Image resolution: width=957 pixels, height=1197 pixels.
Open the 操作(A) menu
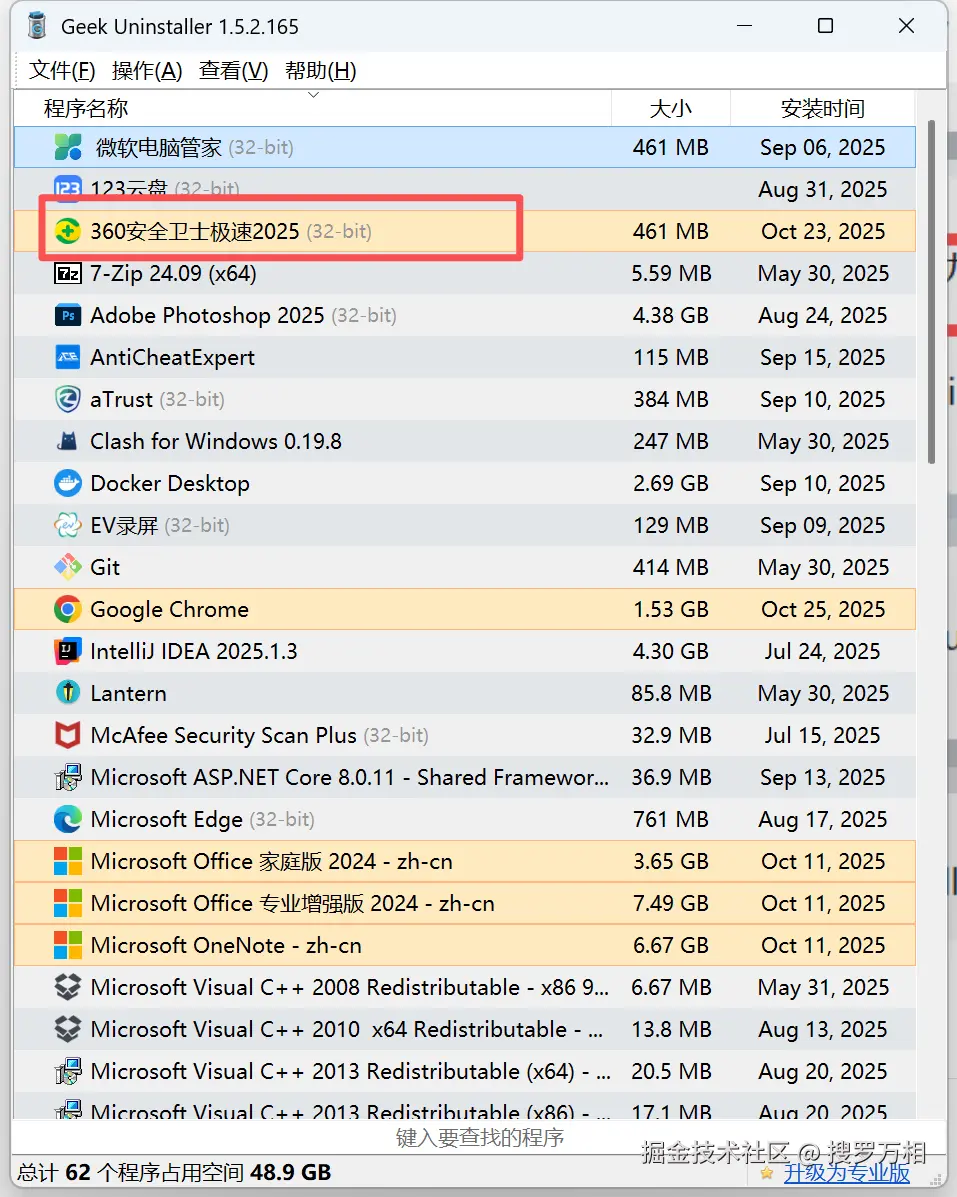tap(147, 70)
